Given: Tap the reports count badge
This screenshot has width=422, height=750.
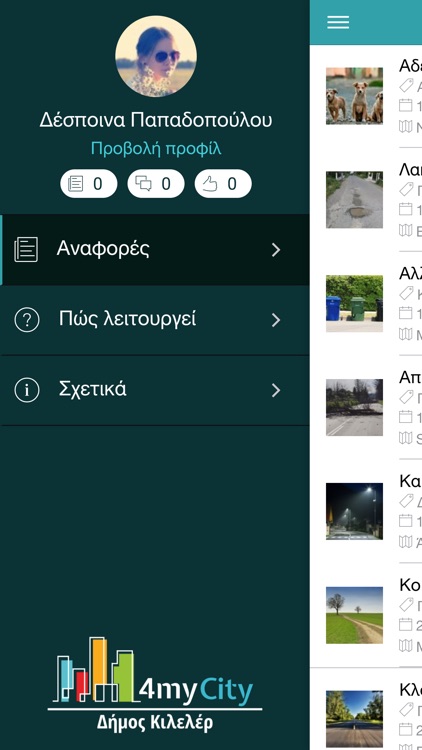Looking at the screenshot, I should pyautogui.click(x=89, y=184).
